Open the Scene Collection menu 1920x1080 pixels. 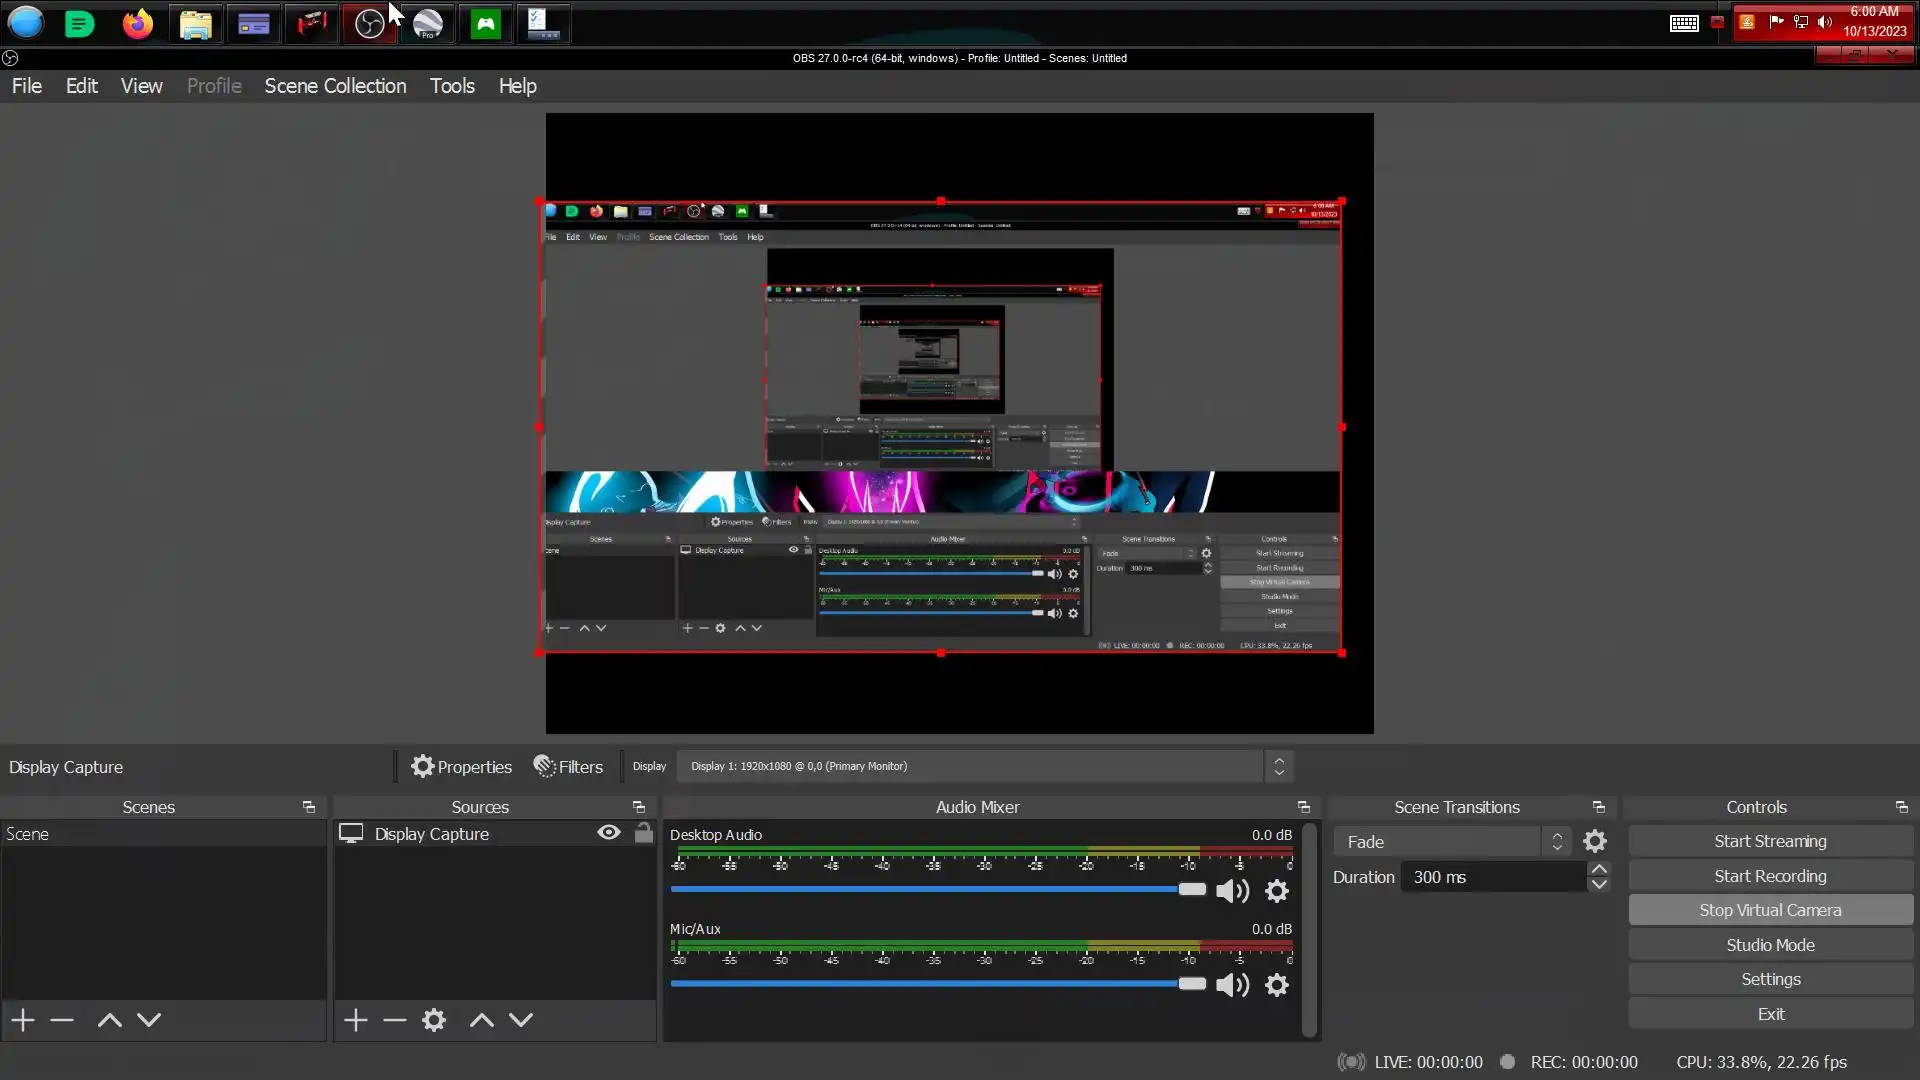click(335, 86)
